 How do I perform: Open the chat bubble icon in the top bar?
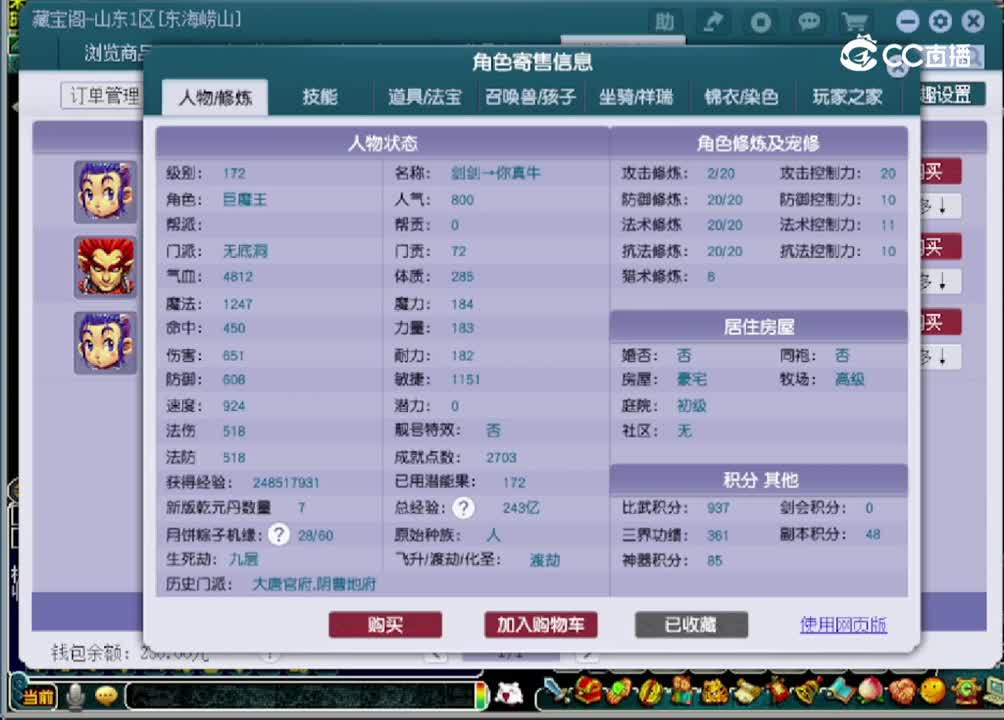click(809, 22)
